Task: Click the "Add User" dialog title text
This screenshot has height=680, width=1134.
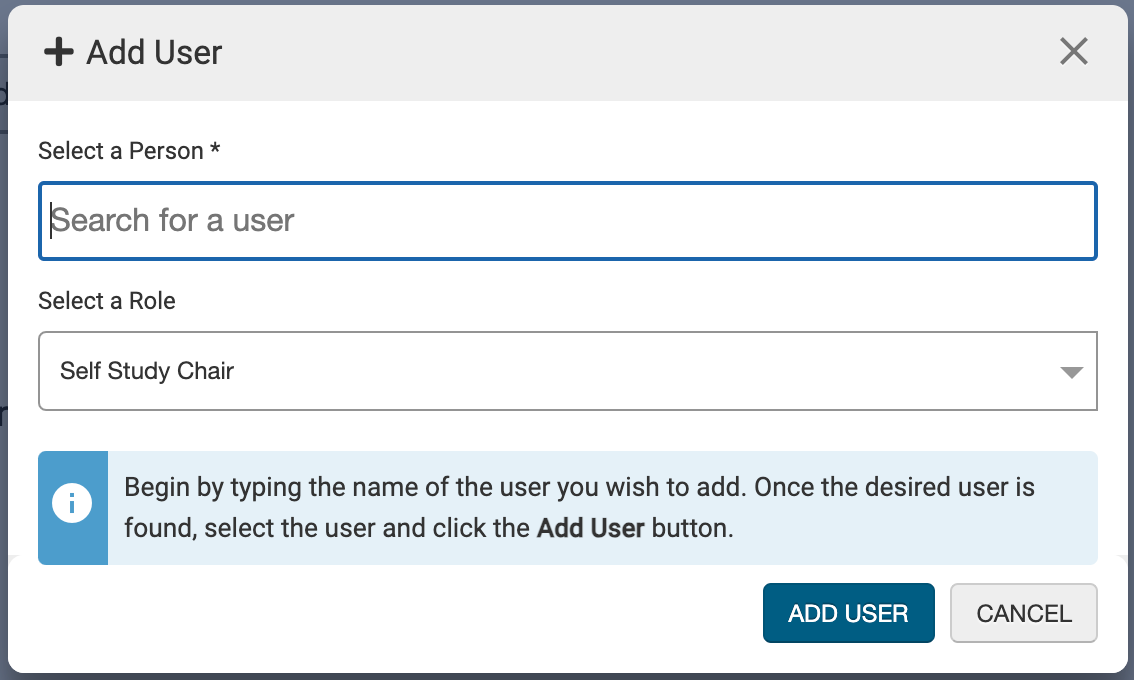Action: [x=154, y=52]
